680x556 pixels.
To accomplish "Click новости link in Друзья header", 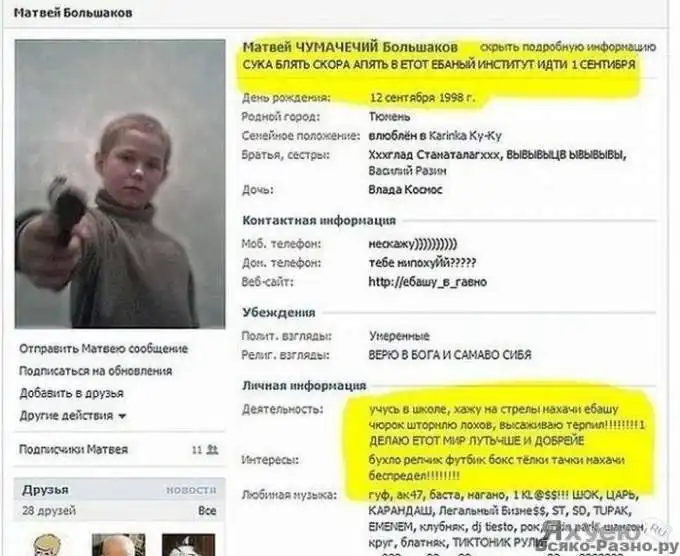I will (x=191, y=490).
